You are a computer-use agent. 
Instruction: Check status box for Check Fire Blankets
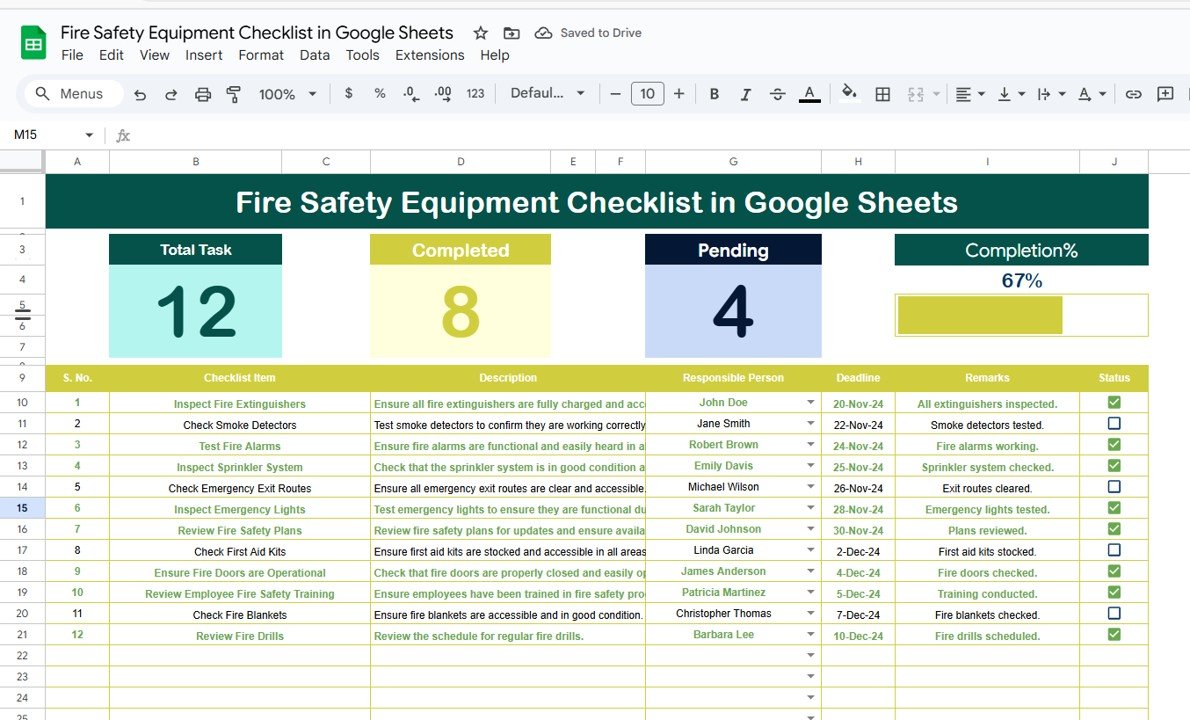coord(1114,613)
